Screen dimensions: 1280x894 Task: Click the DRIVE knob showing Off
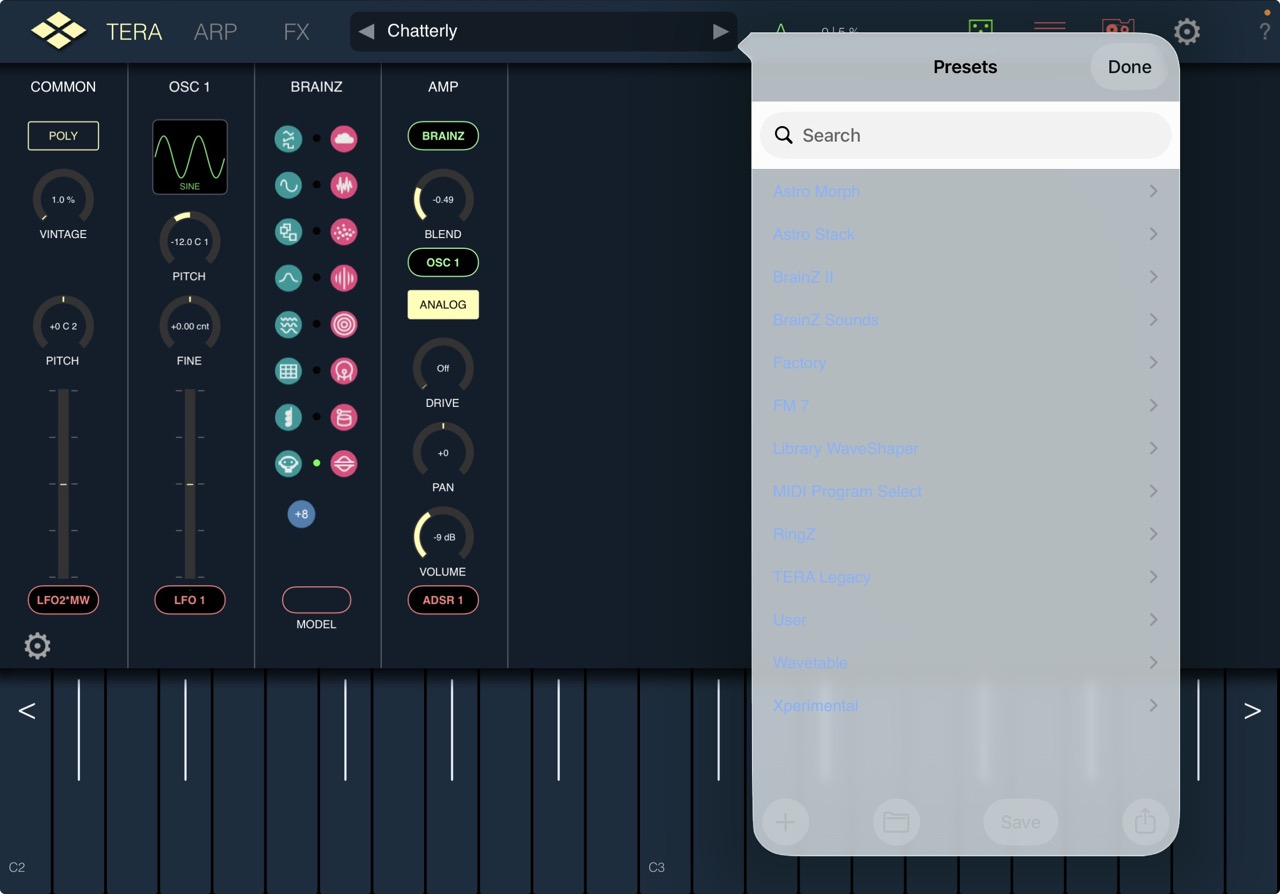pyautogui.click(x=443, y=368)
